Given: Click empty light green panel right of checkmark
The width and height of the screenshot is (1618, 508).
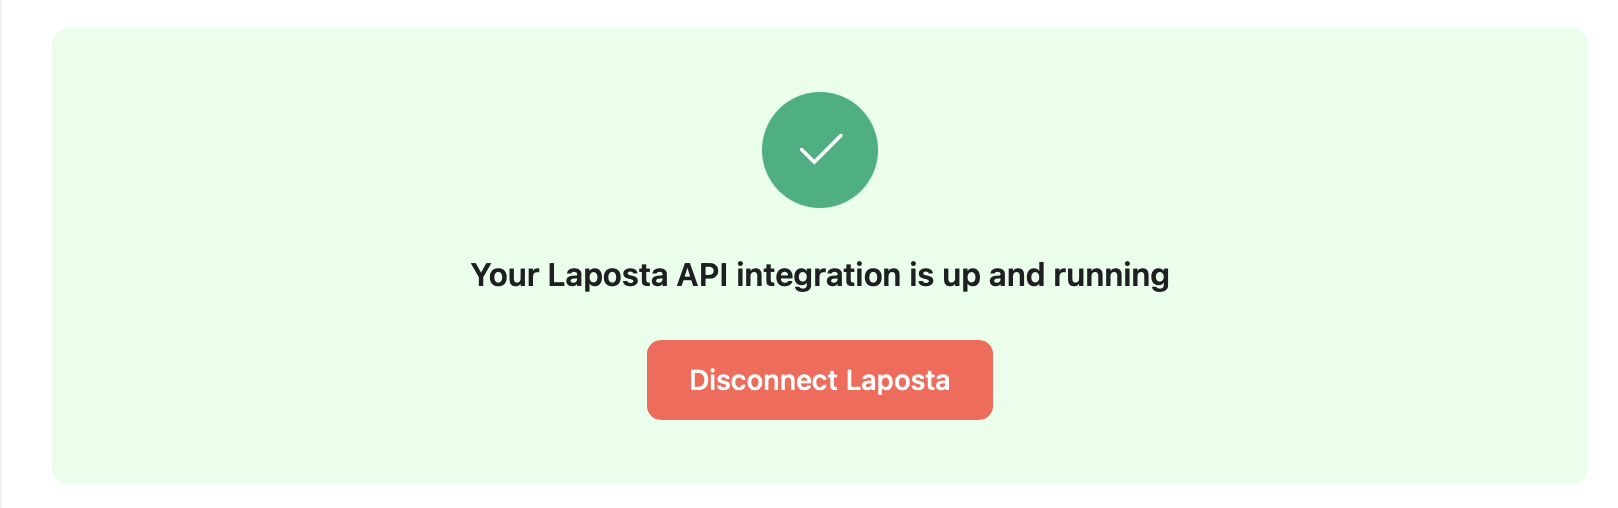Looking at the screenshot, I should pyautogui.click(x=1230, y=150).
